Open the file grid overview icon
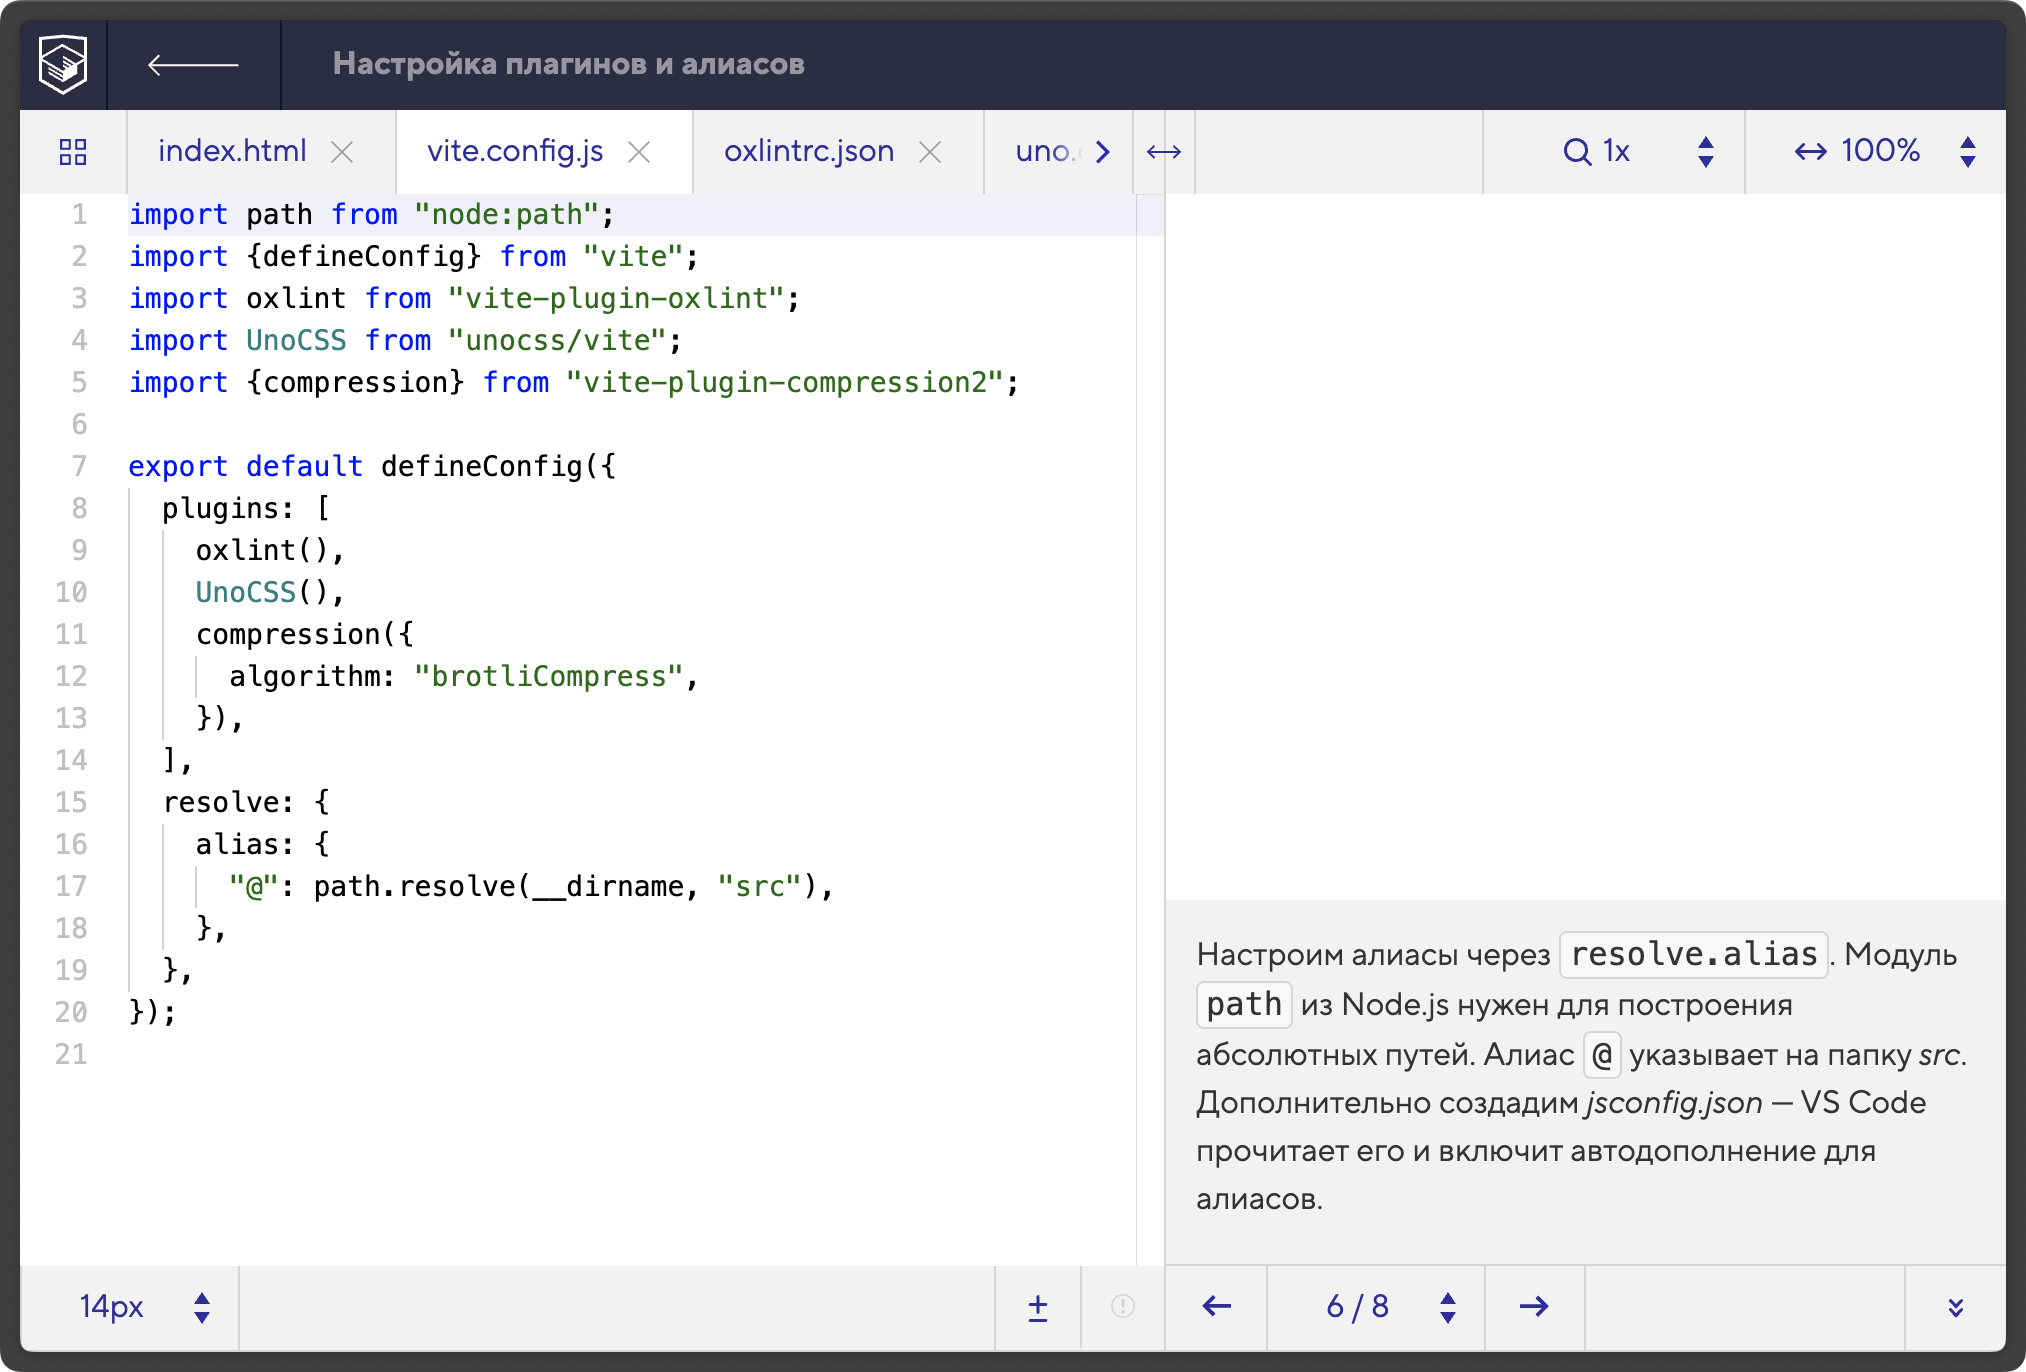Image resolution: width=2026 pixels, height=1372 pixels. [x=73, y=152]
